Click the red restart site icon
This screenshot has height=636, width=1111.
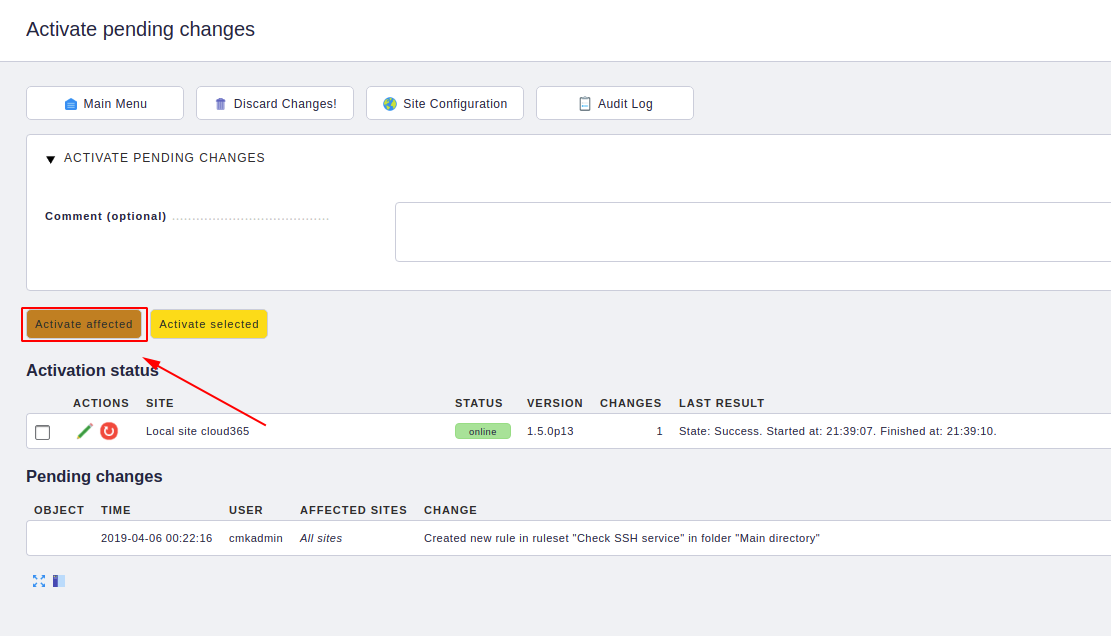point(109,431)
